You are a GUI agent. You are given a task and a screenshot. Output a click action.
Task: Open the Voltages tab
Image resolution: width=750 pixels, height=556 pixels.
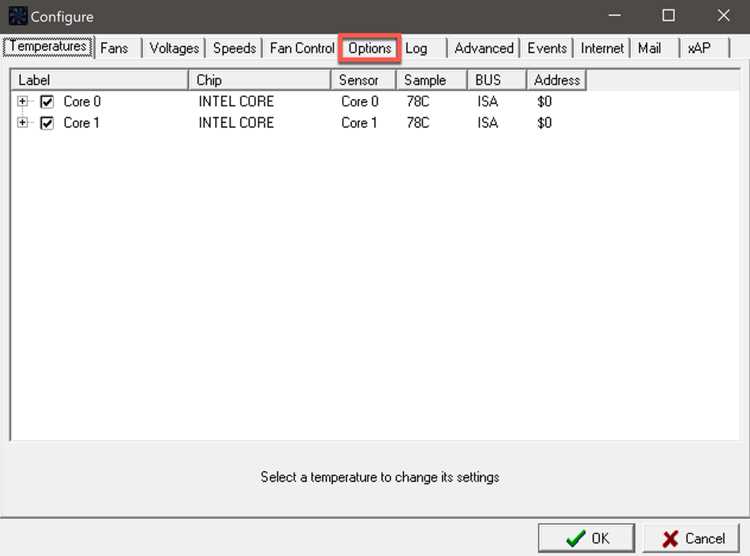pyautogui.click(x=174, y=48)
